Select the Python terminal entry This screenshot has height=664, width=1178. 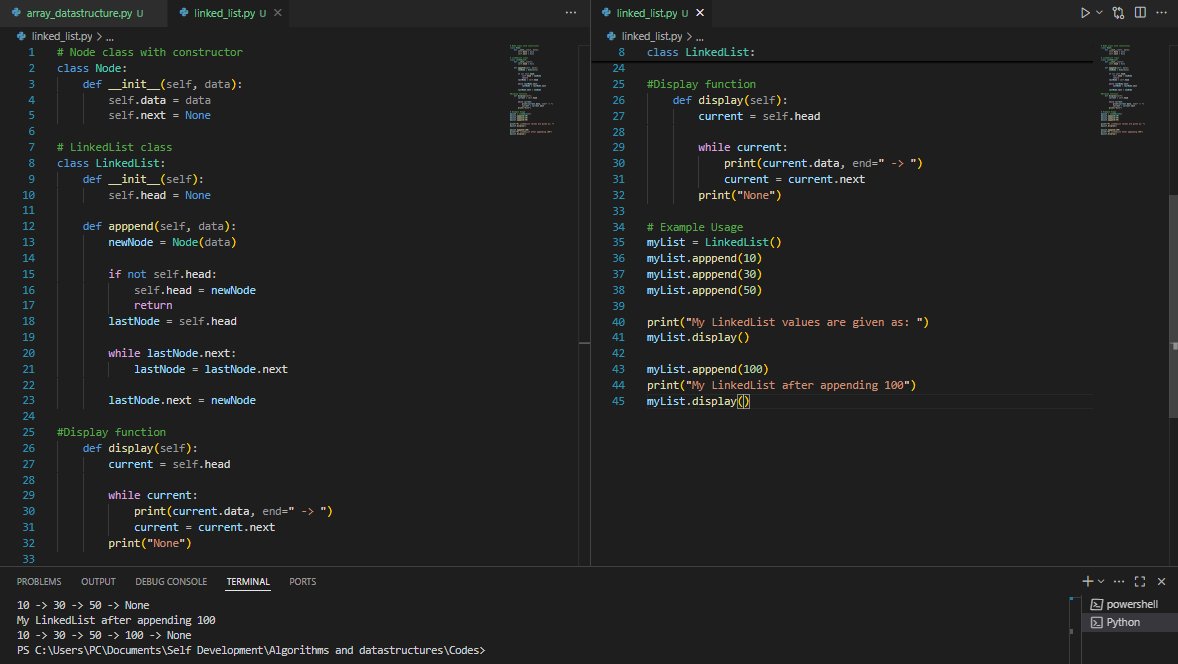tap(1129, 622)
